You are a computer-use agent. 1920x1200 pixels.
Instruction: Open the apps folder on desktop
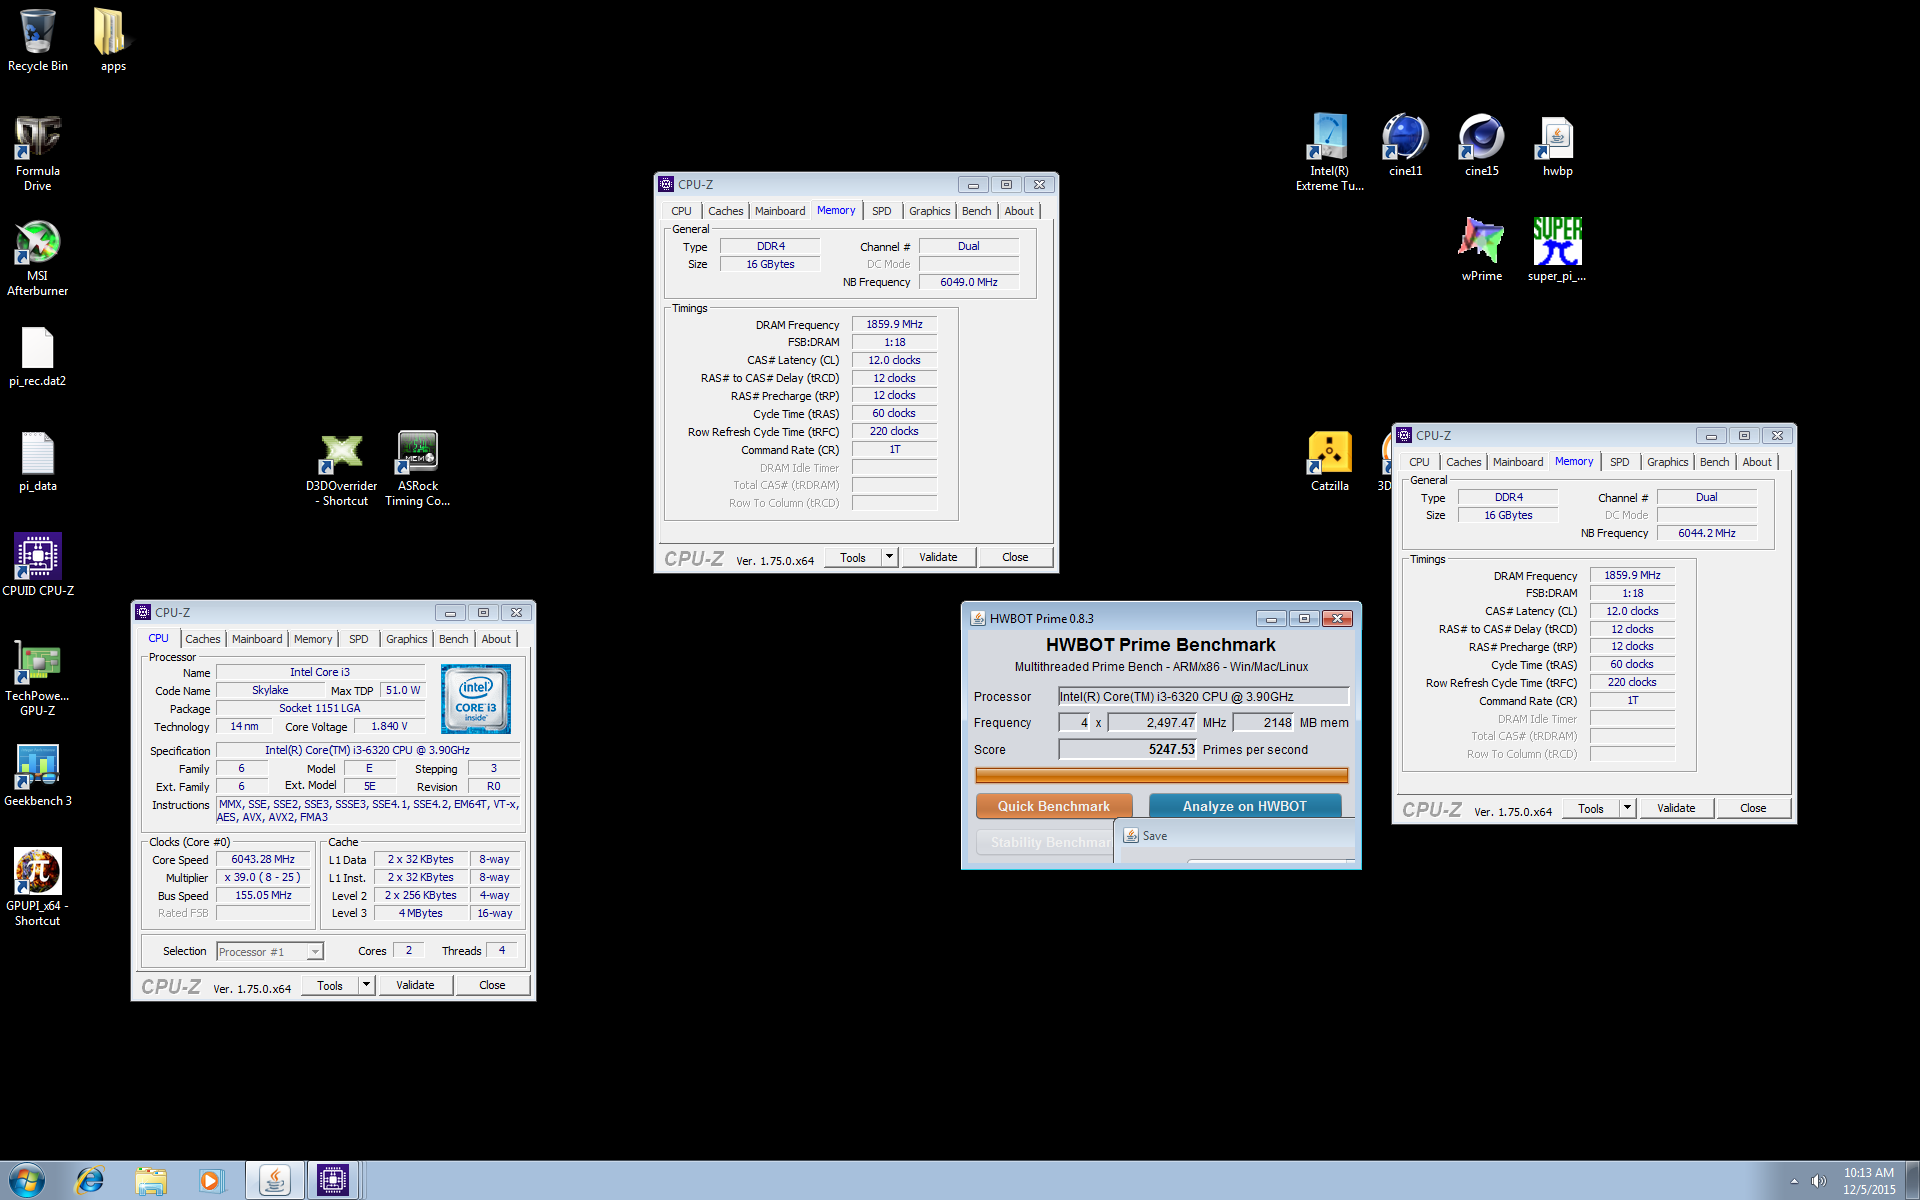point(113,40)
